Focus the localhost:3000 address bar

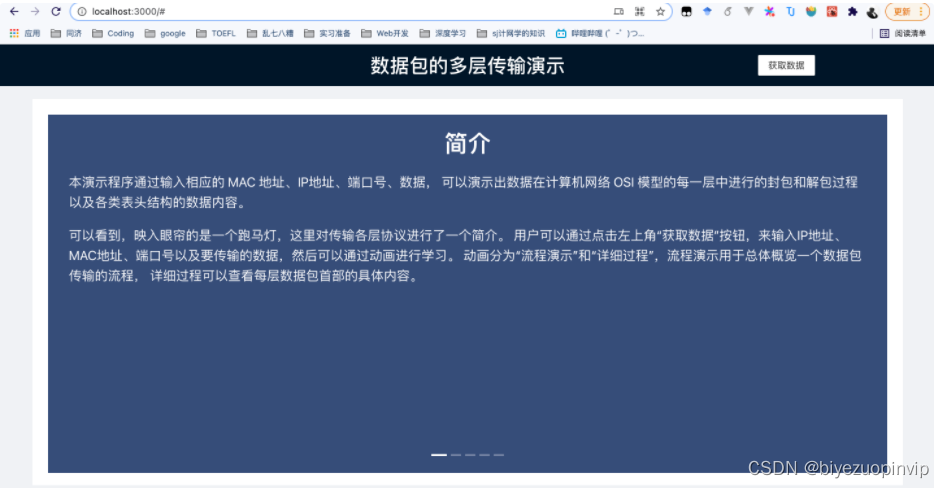pyautogui.click(x=371, y=11)
